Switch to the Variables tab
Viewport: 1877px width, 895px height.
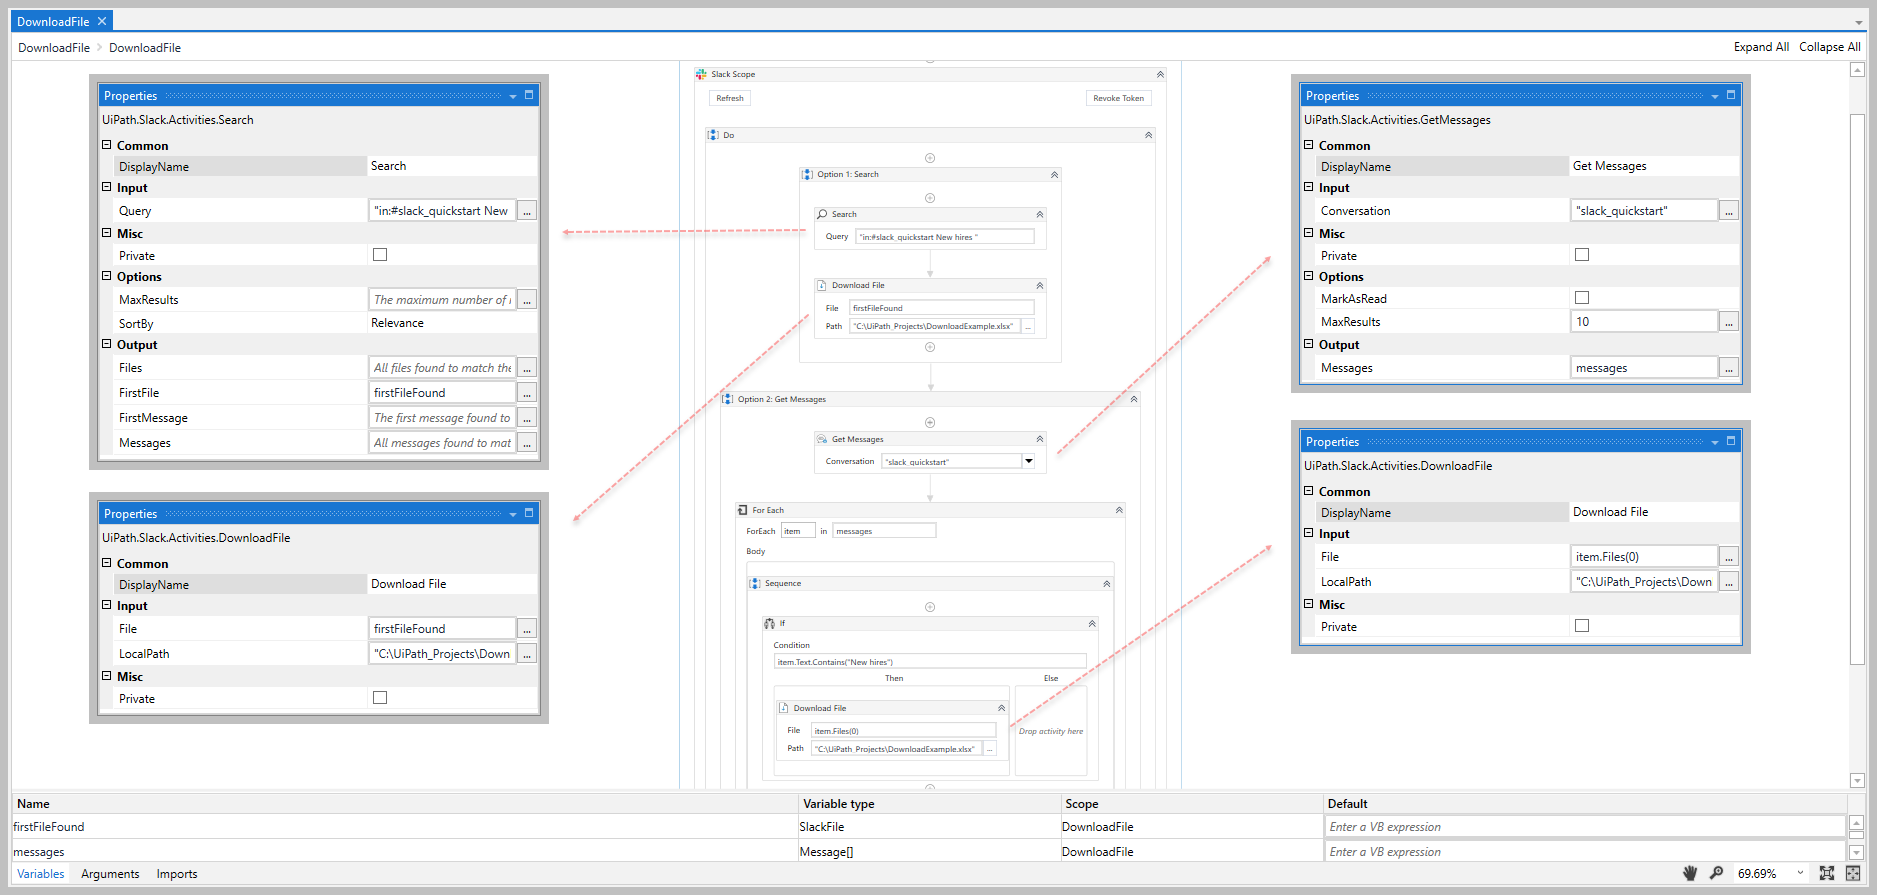[x=41, y=874]
